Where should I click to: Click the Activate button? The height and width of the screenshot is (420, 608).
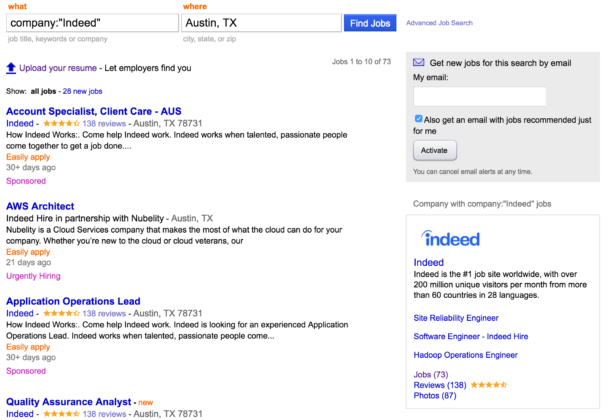click(x=435, y=150)
